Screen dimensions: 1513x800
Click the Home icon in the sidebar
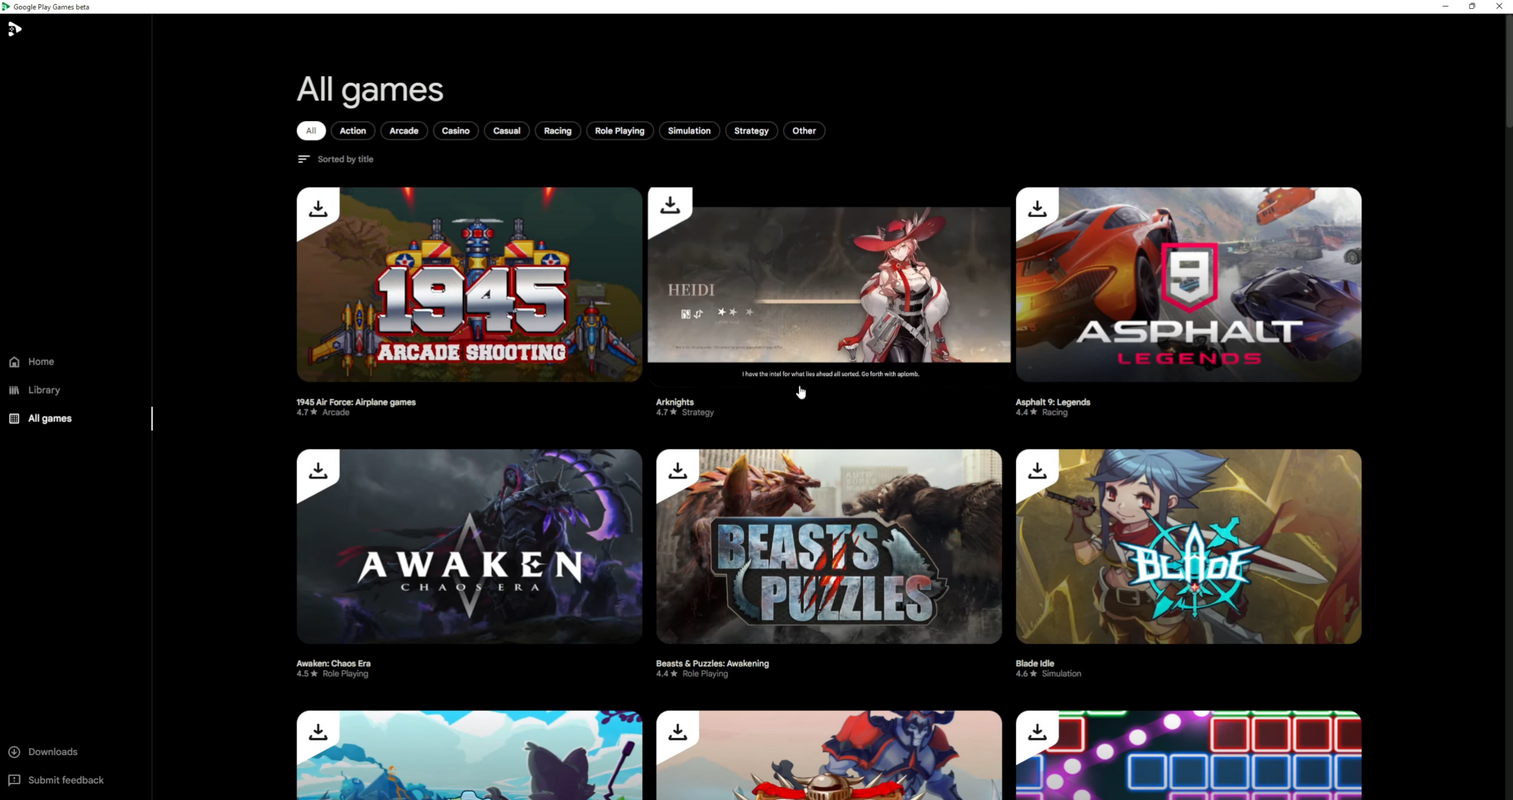[x=14, y=362]
